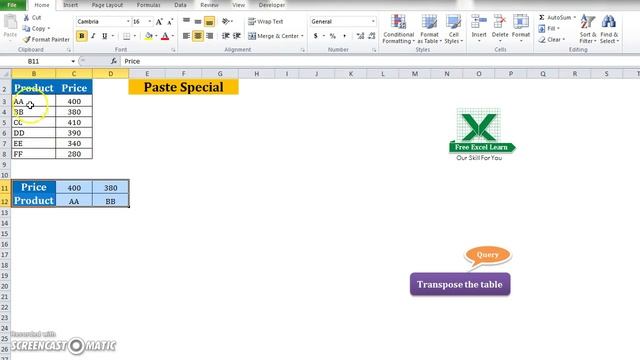Enable Wrap Text
The image size is (640, 360).
(x=266, y=21)
